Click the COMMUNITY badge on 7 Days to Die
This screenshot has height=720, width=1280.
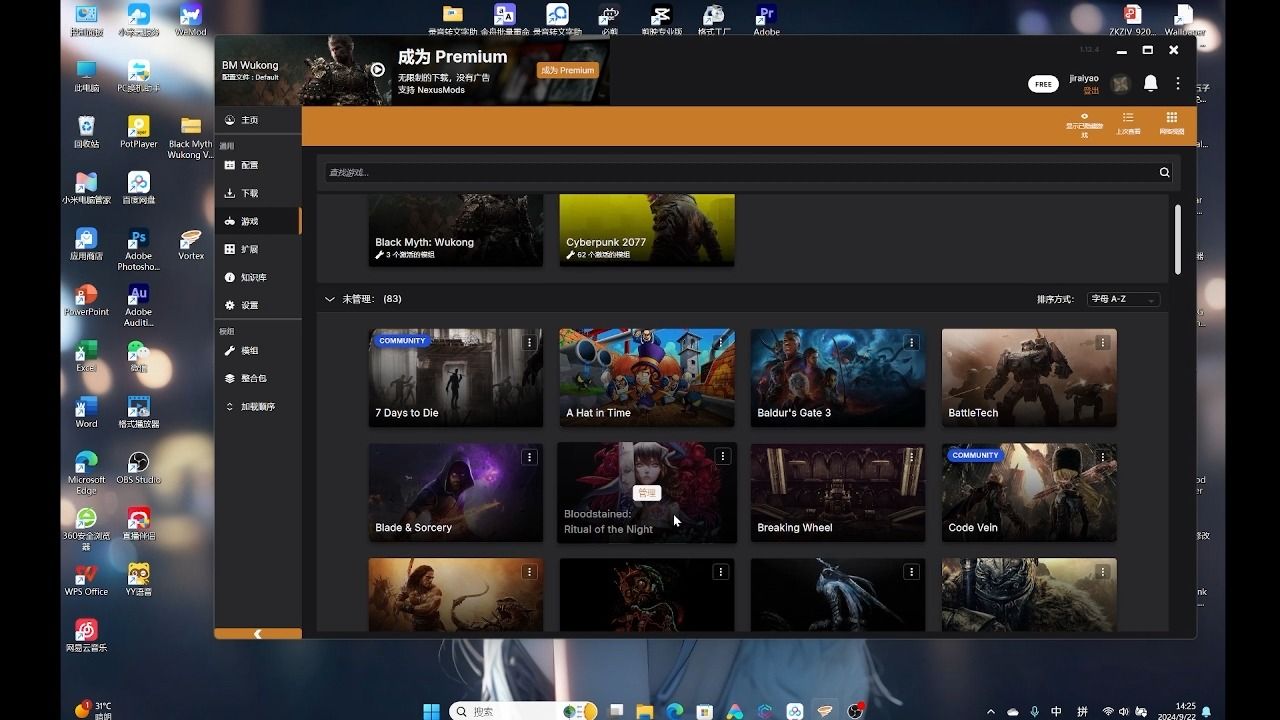[402, 341]
